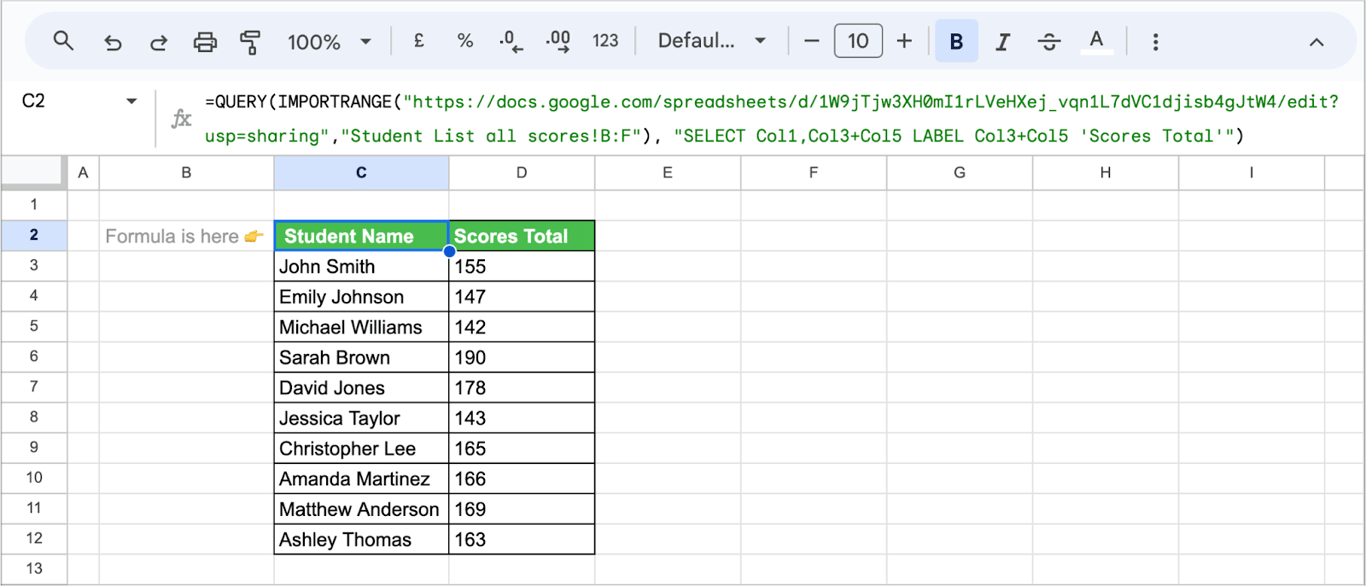This screenshot has width=1366, height=586.
Task: Select the Christopher Lee cell
Action: (x=361, y=448)
